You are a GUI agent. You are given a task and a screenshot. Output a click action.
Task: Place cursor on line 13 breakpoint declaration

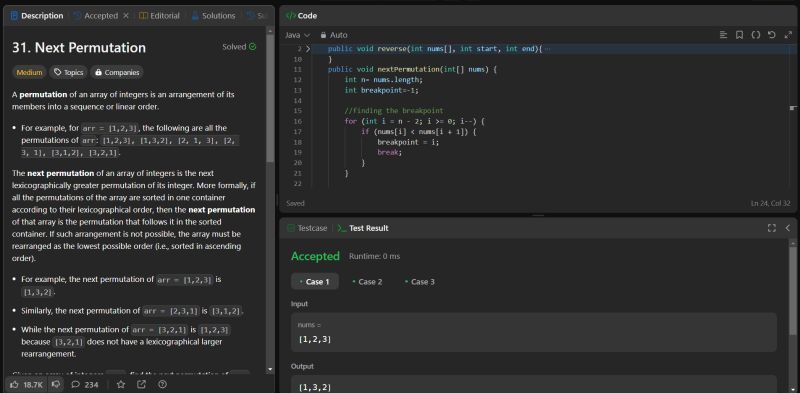[x=382, y=90]
